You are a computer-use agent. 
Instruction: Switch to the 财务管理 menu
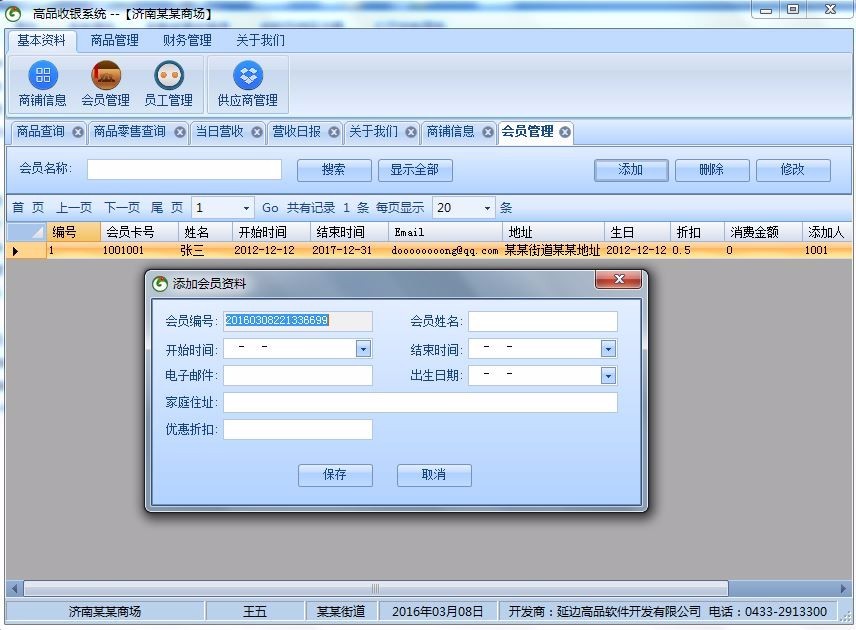186,41
